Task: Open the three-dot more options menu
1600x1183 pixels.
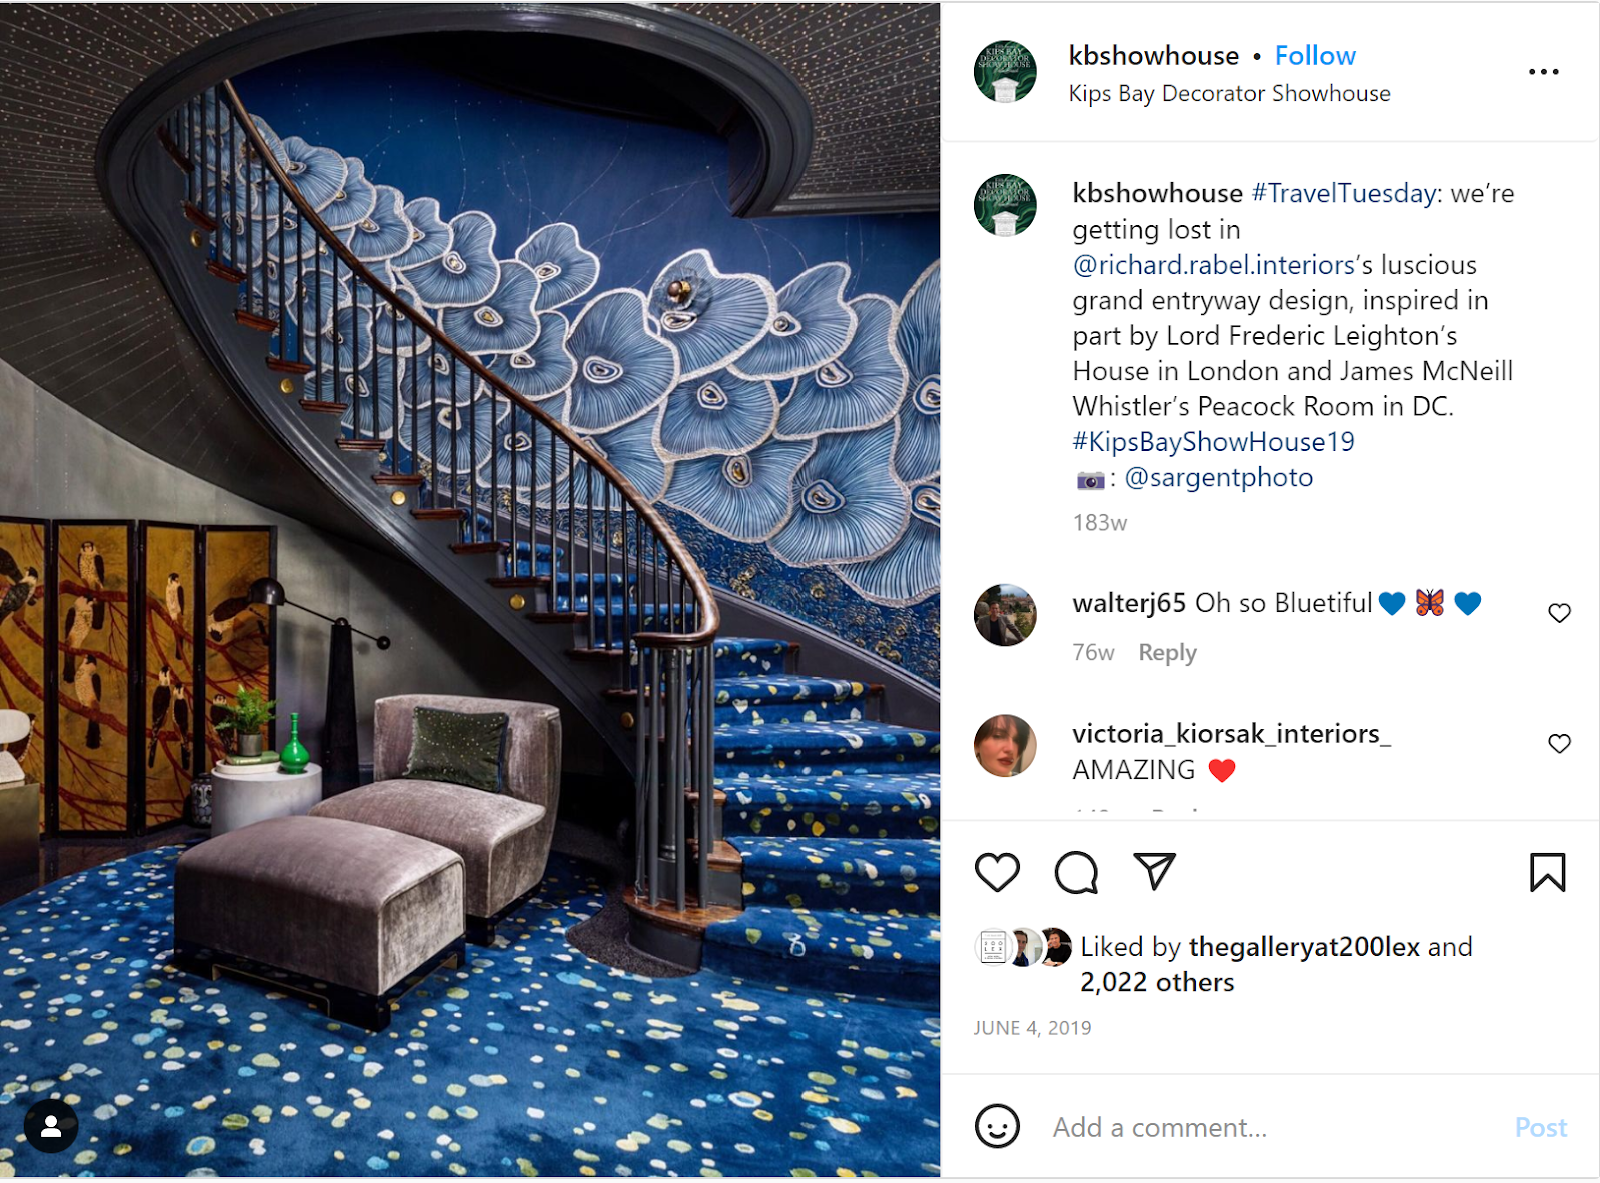Action: click(1543, 72)
